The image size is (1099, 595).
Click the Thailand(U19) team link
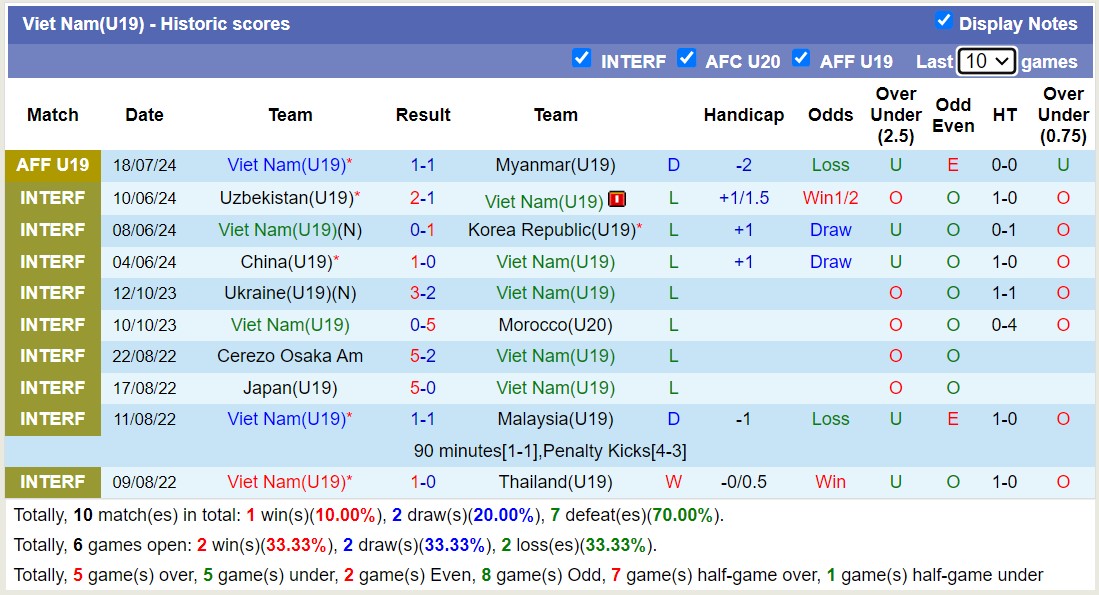555,482
